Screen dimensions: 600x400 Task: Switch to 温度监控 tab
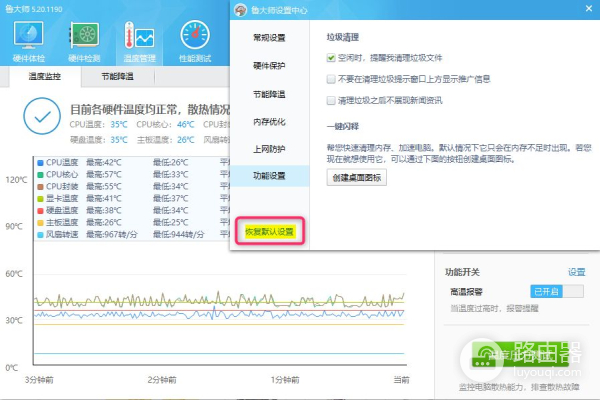pyautogui.click(x=45, y=77)
